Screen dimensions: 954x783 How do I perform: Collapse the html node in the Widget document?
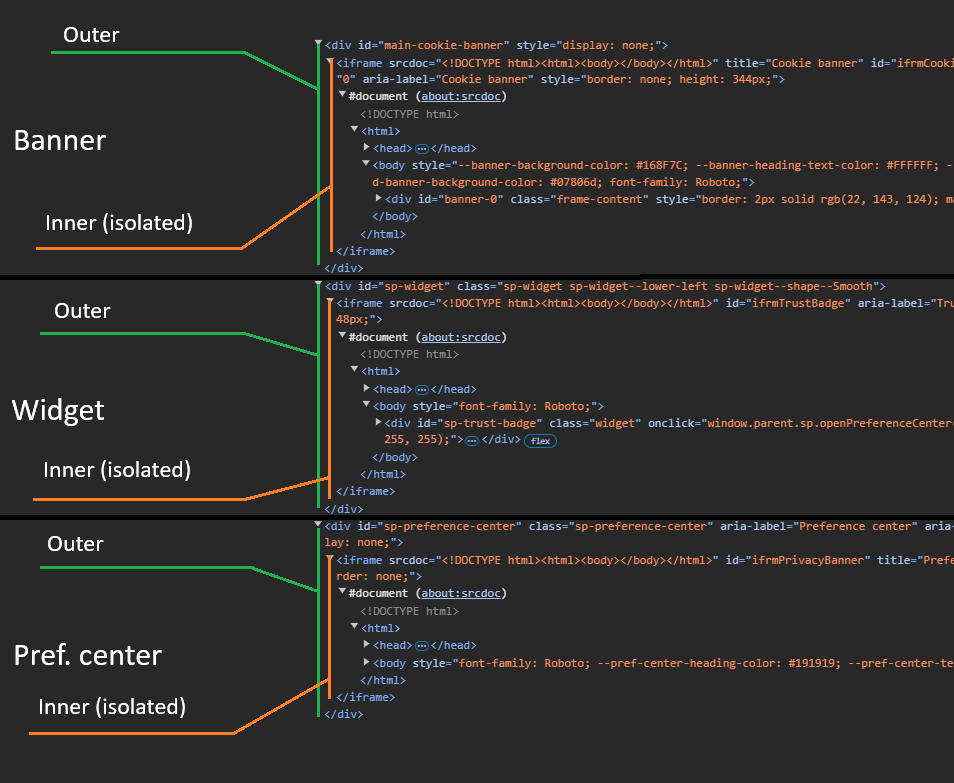pos(354,371)
